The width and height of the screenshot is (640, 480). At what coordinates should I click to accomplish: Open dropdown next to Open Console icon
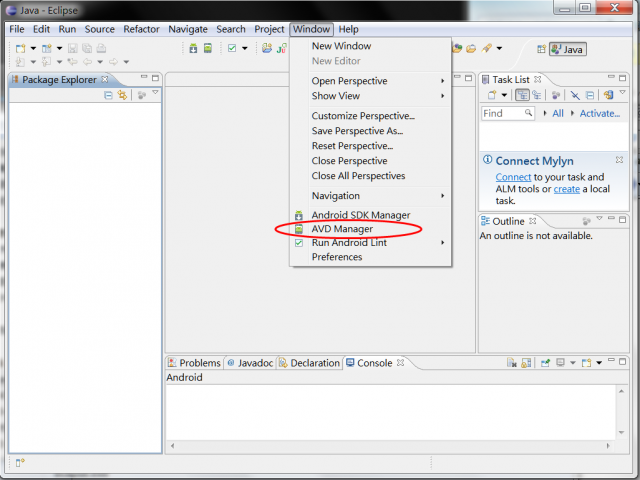coord(599,362)
